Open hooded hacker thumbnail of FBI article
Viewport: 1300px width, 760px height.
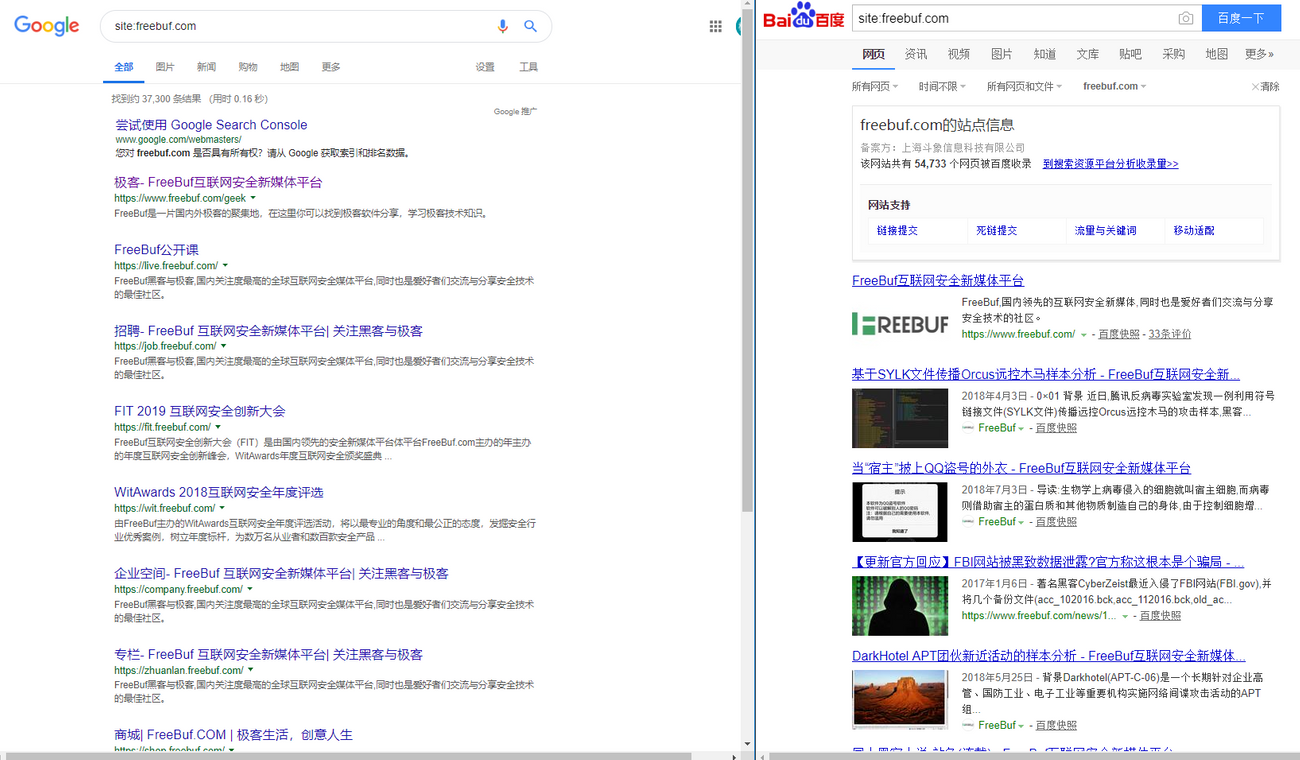click(x=900, y=606)
